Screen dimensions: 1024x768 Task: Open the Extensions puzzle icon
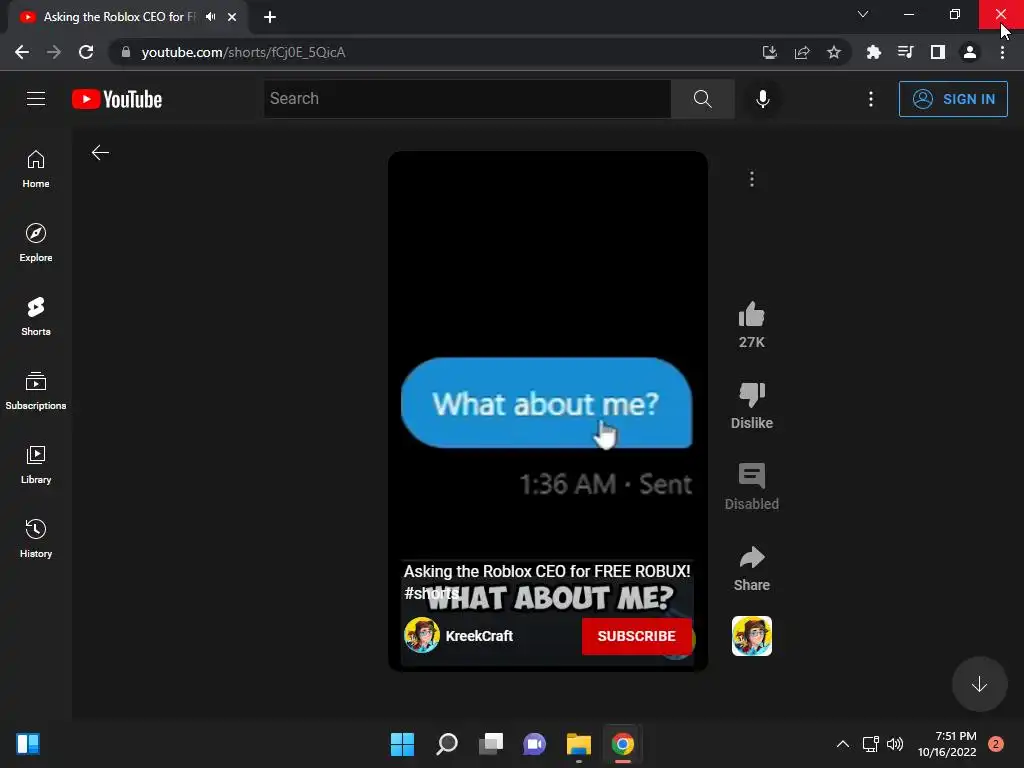[873, 52]
